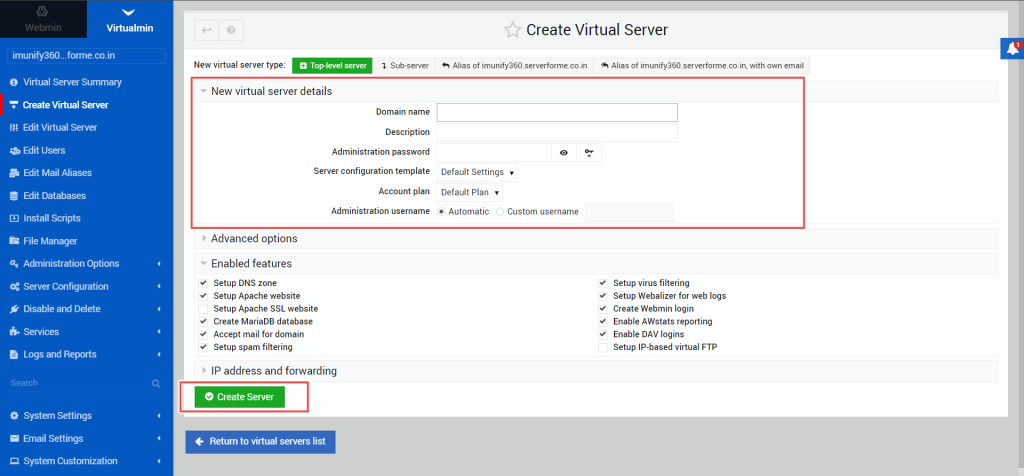Click Return to virtual servers list
Screen dimensions: 1024x476
pyautogui.click(x=260, y=441)
